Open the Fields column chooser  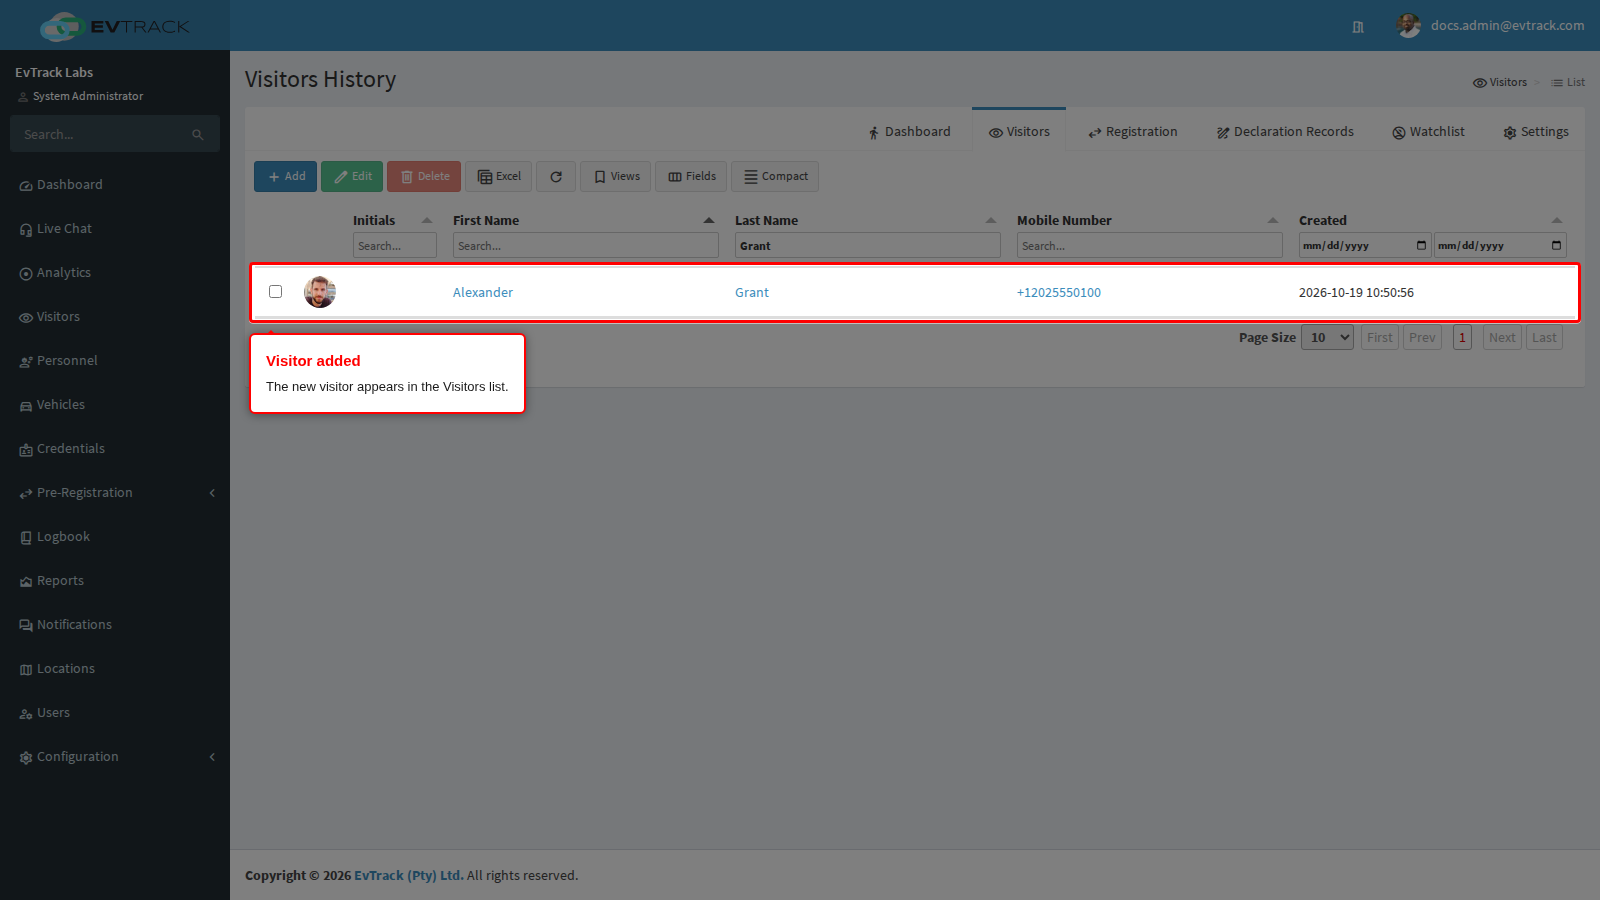(x=691, y=176)
